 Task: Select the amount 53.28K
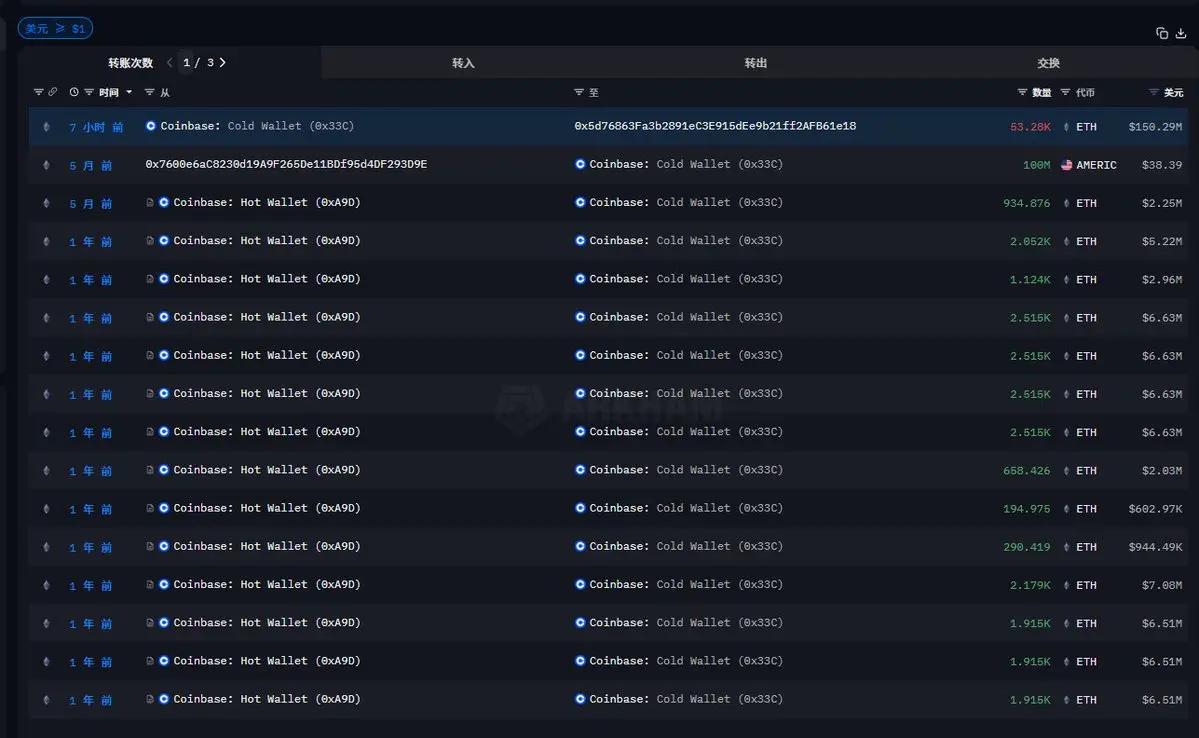click(x=1030, y=127)
